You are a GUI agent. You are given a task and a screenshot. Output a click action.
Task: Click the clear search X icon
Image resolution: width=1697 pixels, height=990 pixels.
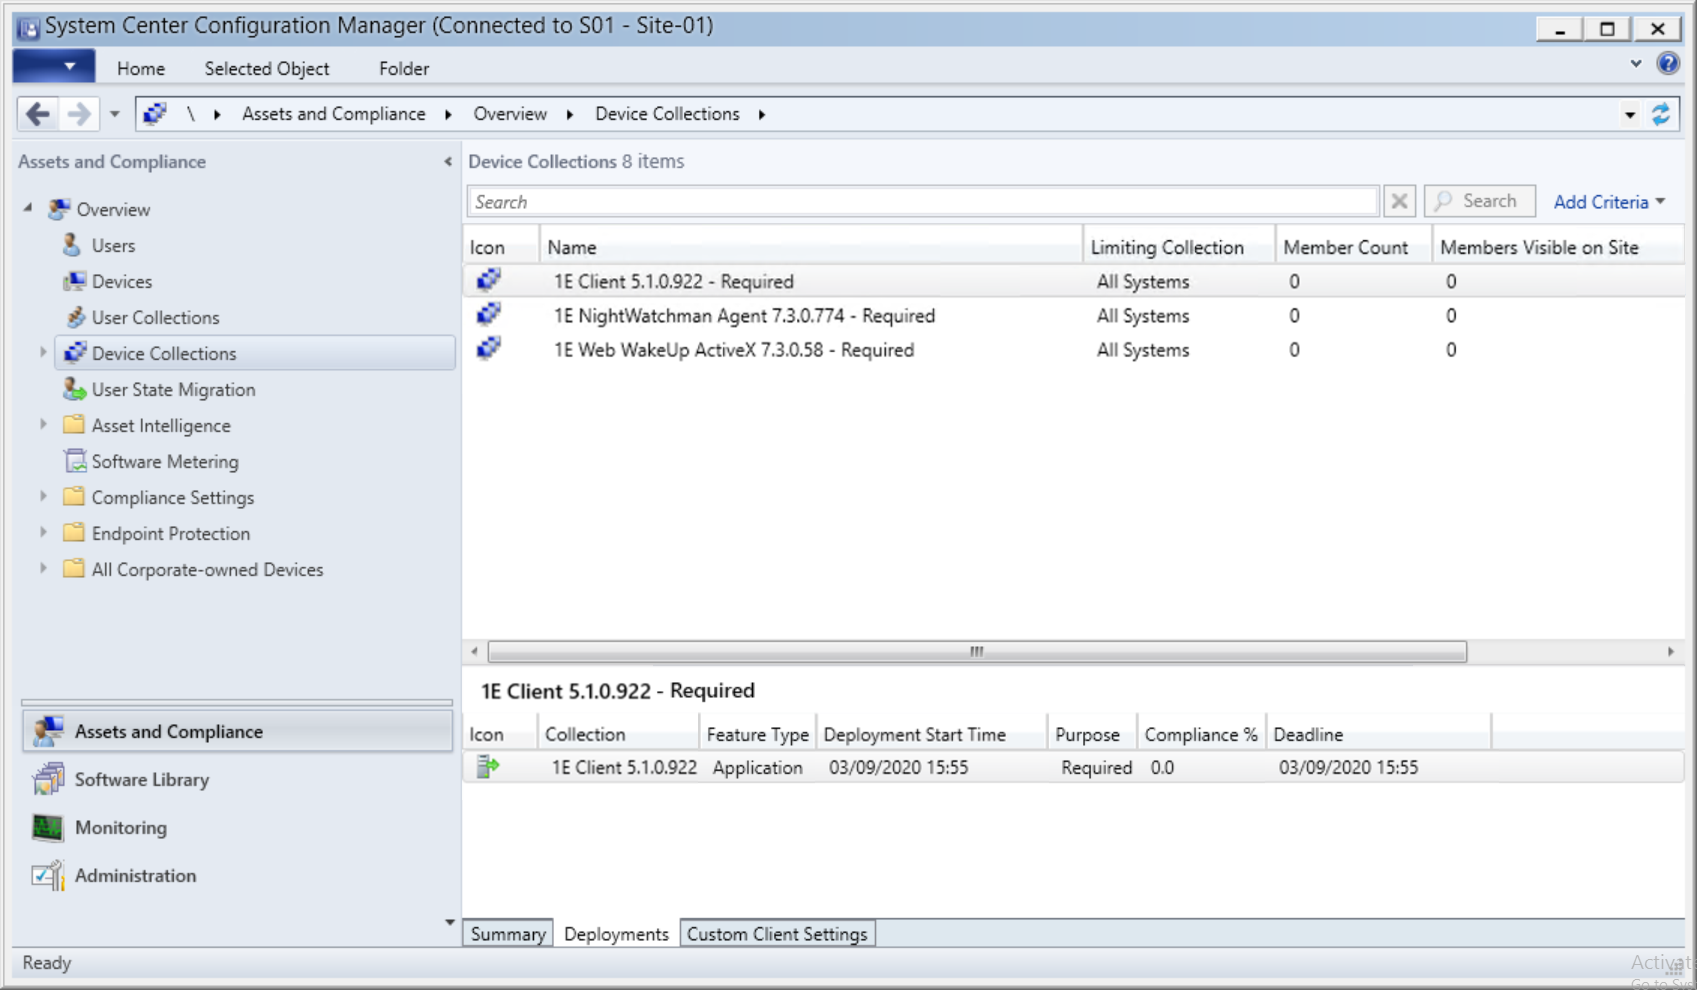[1399, 202]
